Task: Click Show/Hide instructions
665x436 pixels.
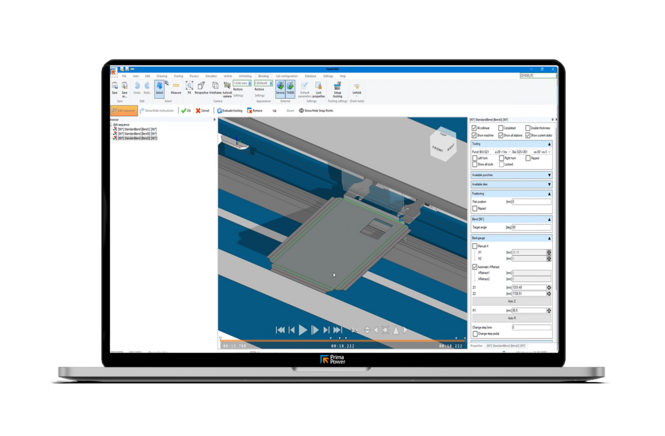Action: (x=157, y=111)
